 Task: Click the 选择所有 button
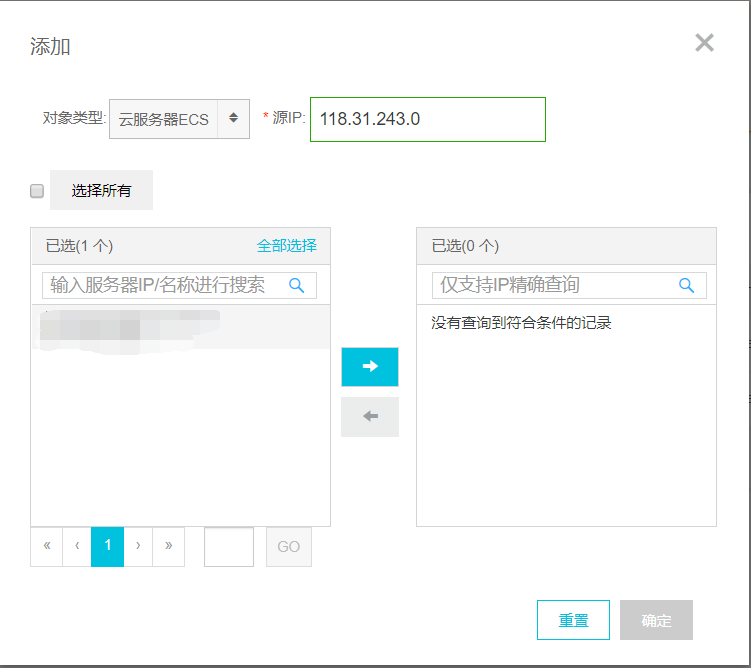pyautogui.click(x=101, y=190)
